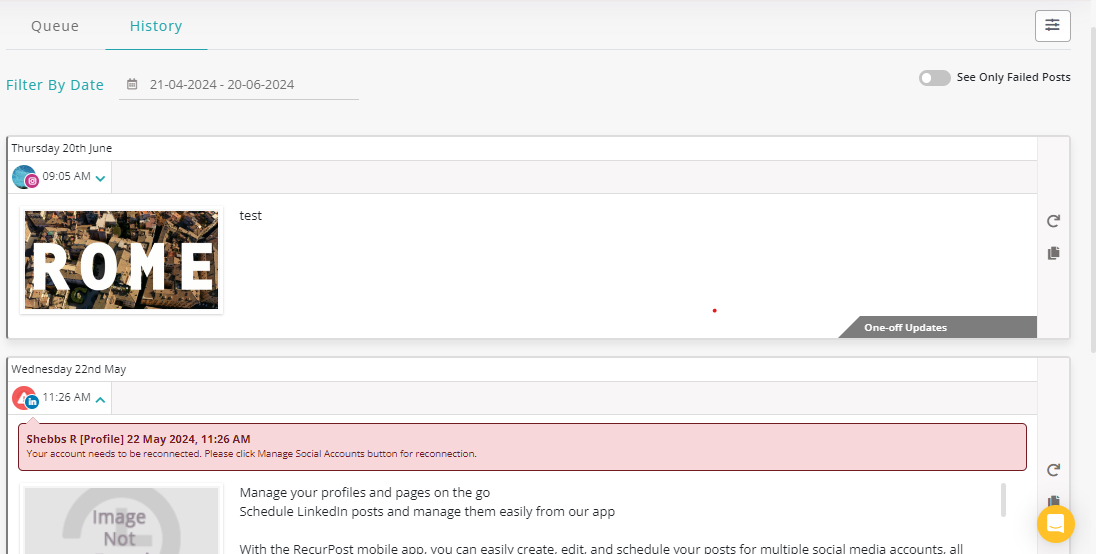
Task: Click the See Only Failed Posts label
Action: (1014, 78)
